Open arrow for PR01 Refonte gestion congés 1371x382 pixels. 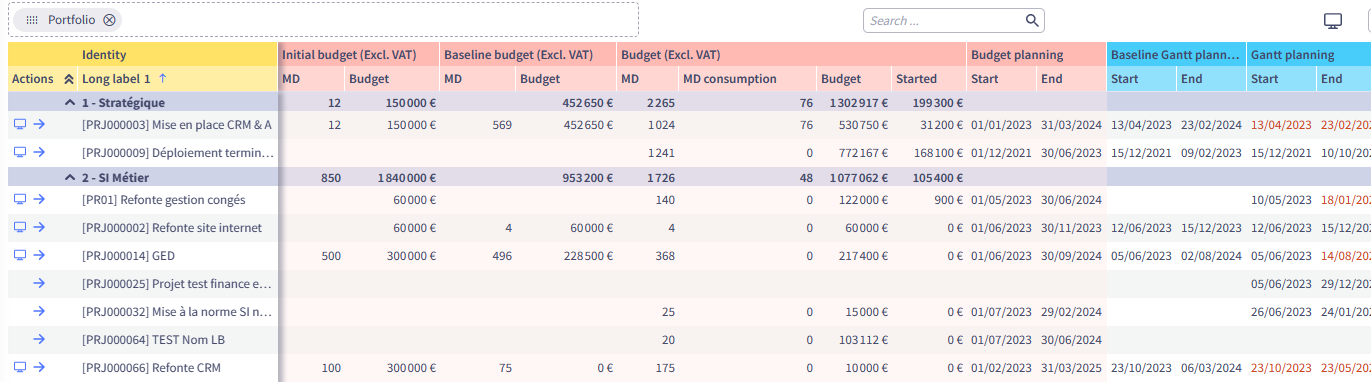(39, 199)
